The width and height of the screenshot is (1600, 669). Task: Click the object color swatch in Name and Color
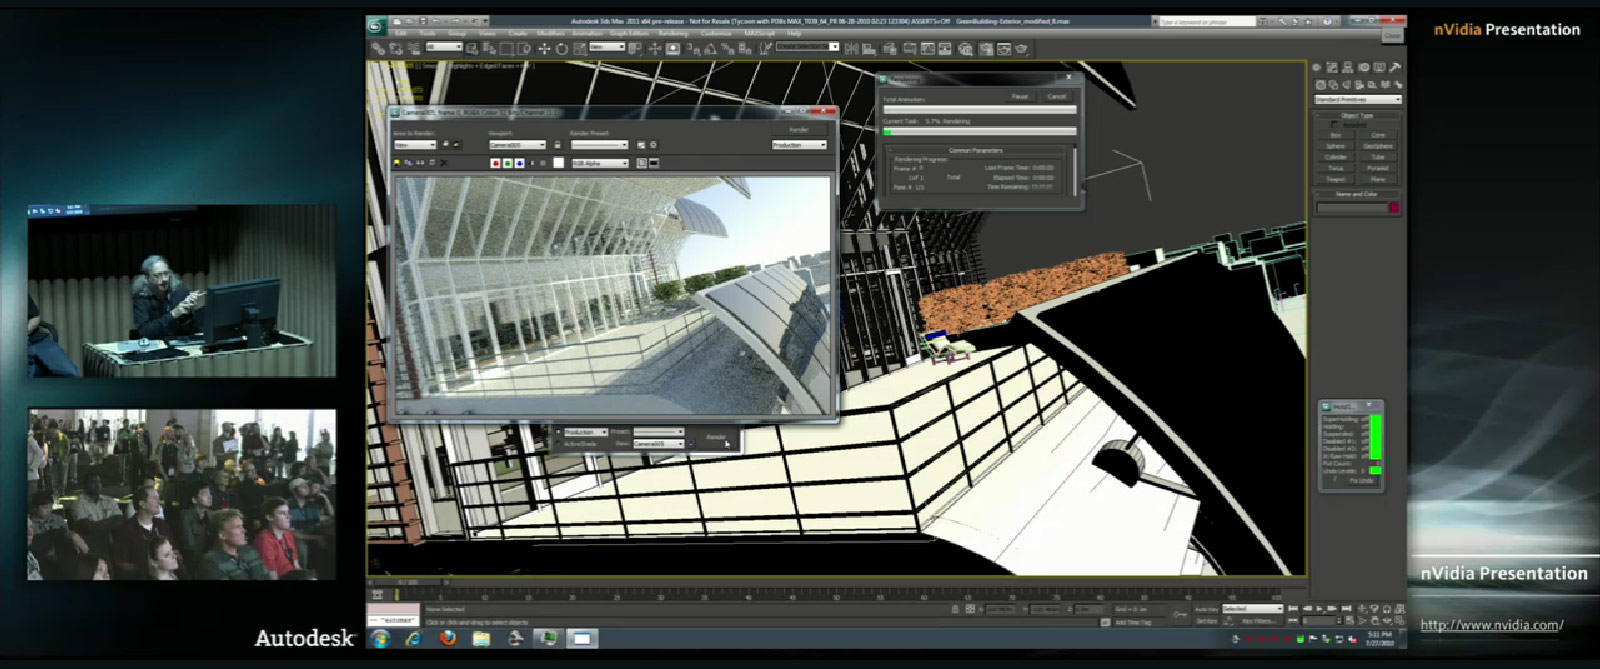(1394, 207)
